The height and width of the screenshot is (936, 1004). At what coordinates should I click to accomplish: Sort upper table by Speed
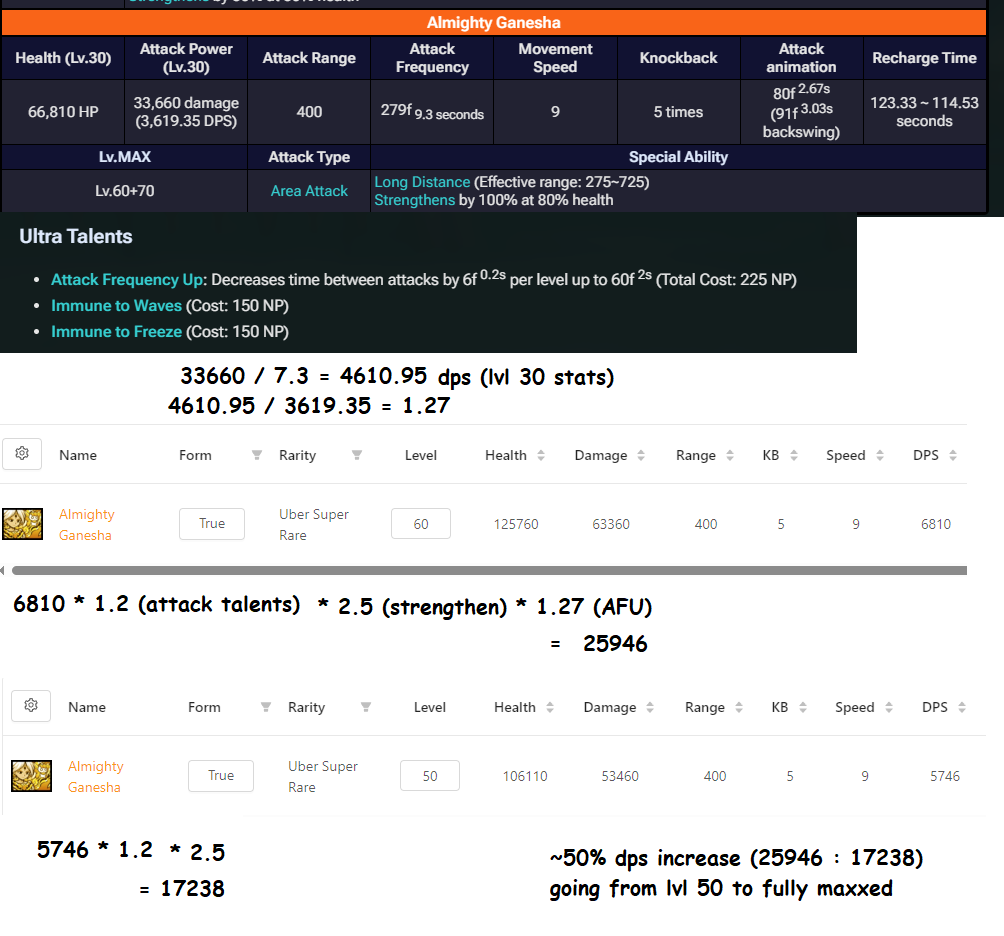tap(880, 455)
